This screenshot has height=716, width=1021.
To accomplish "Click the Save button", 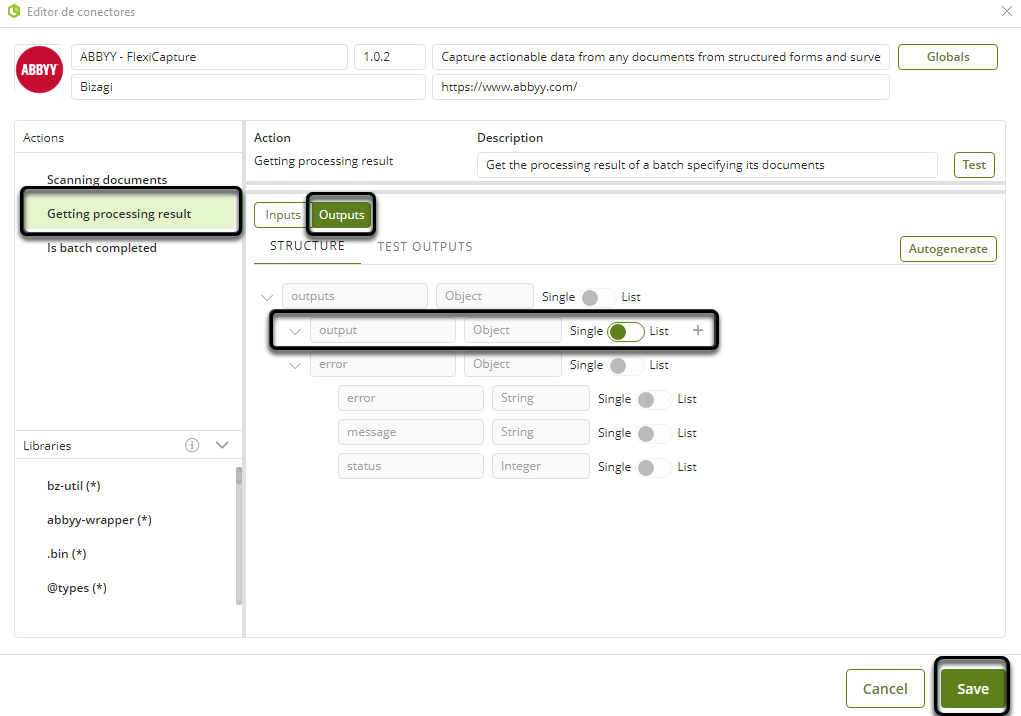I will (x=973, y=689).
